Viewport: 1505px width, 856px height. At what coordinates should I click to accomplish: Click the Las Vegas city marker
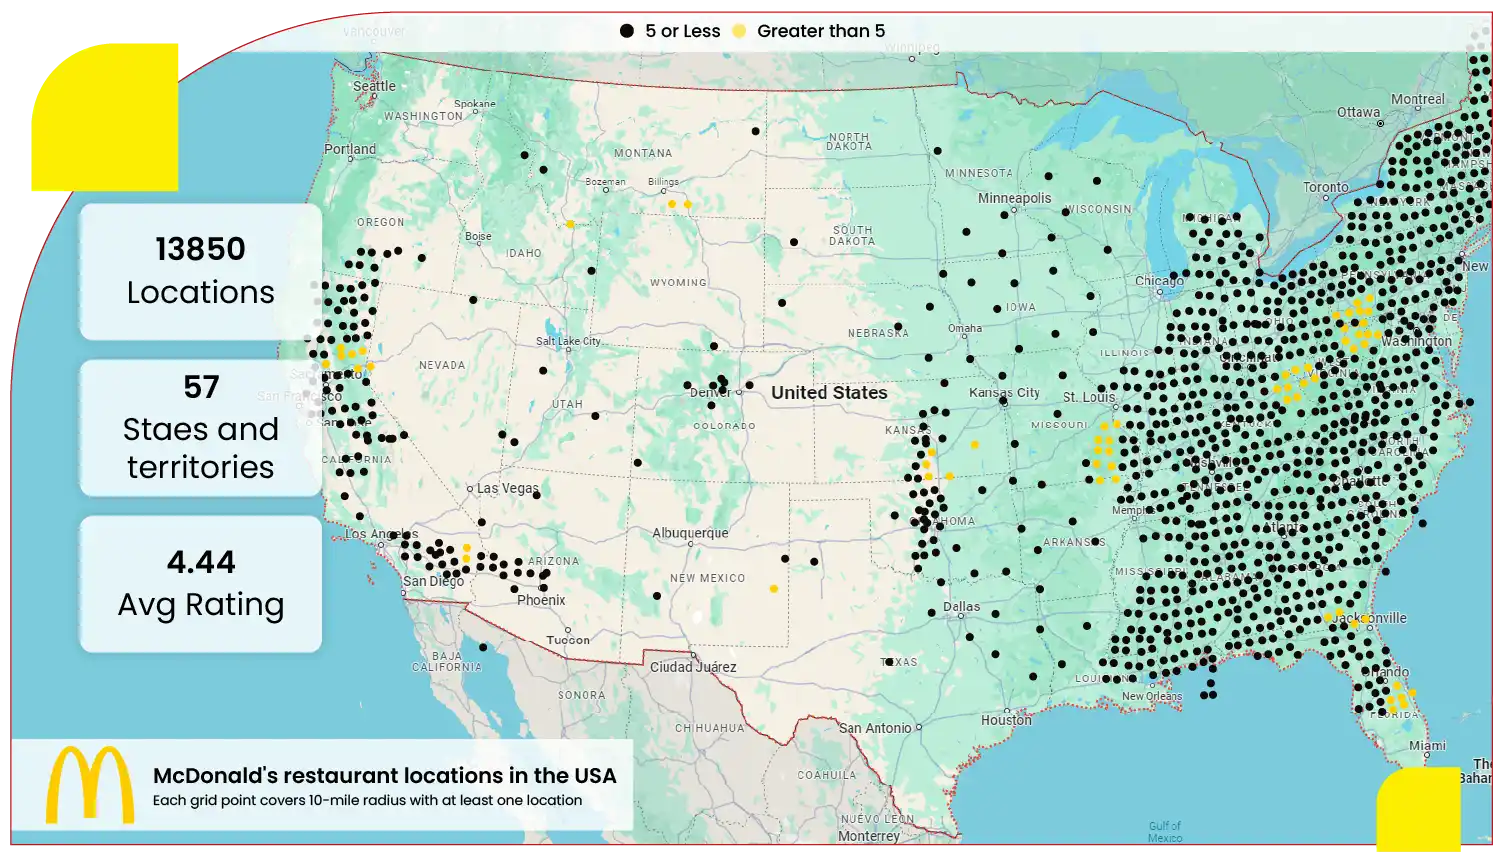pyautogui.click(x=470, y=489)
